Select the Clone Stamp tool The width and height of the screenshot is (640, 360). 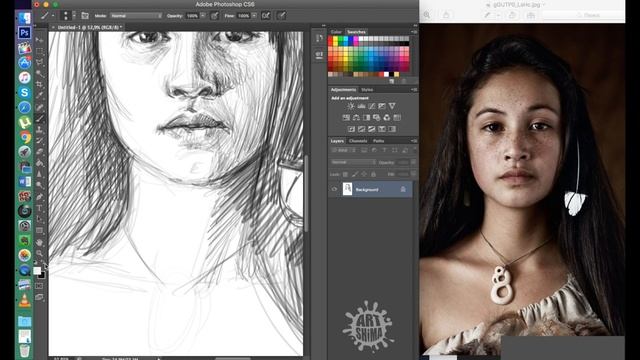(40, 130)
